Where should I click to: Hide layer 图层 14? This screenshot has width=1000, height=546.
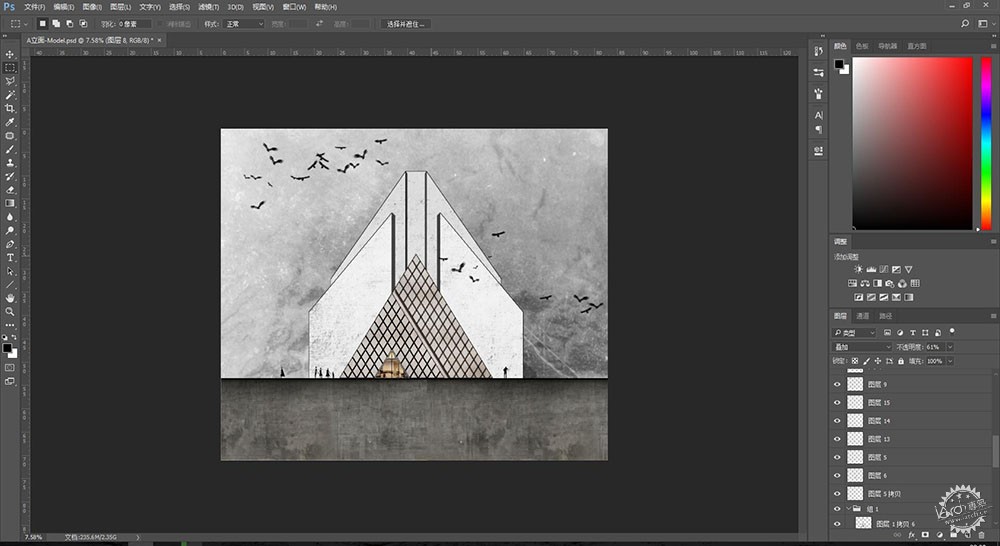click(837, 420)
